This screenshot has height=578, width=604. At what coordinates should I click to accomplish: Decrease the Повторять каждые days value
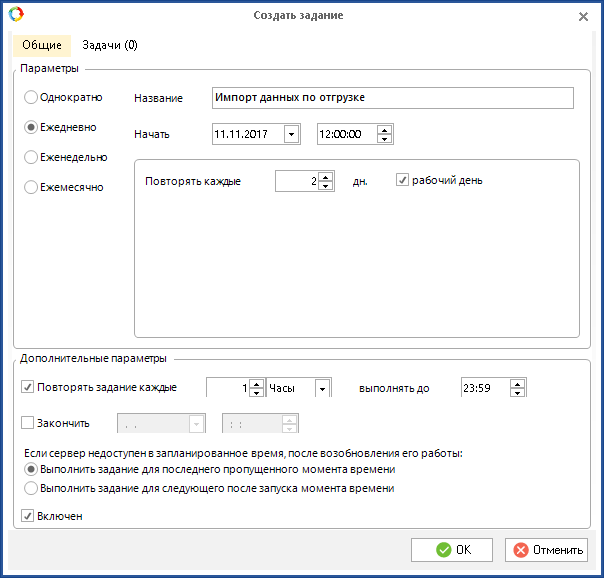[x=326, y=185]
